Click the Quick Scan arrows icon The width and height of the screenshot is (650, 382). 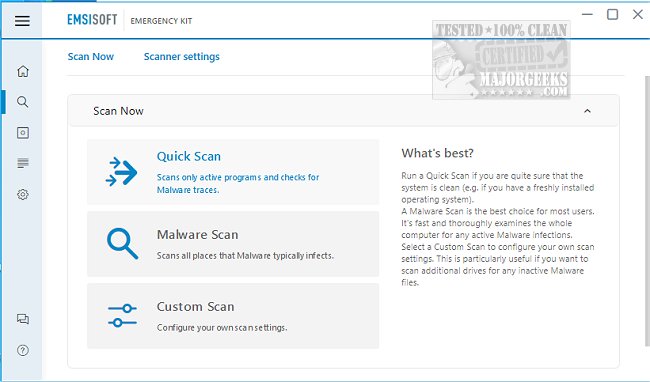pyautogui.click(x=121, y=172)
